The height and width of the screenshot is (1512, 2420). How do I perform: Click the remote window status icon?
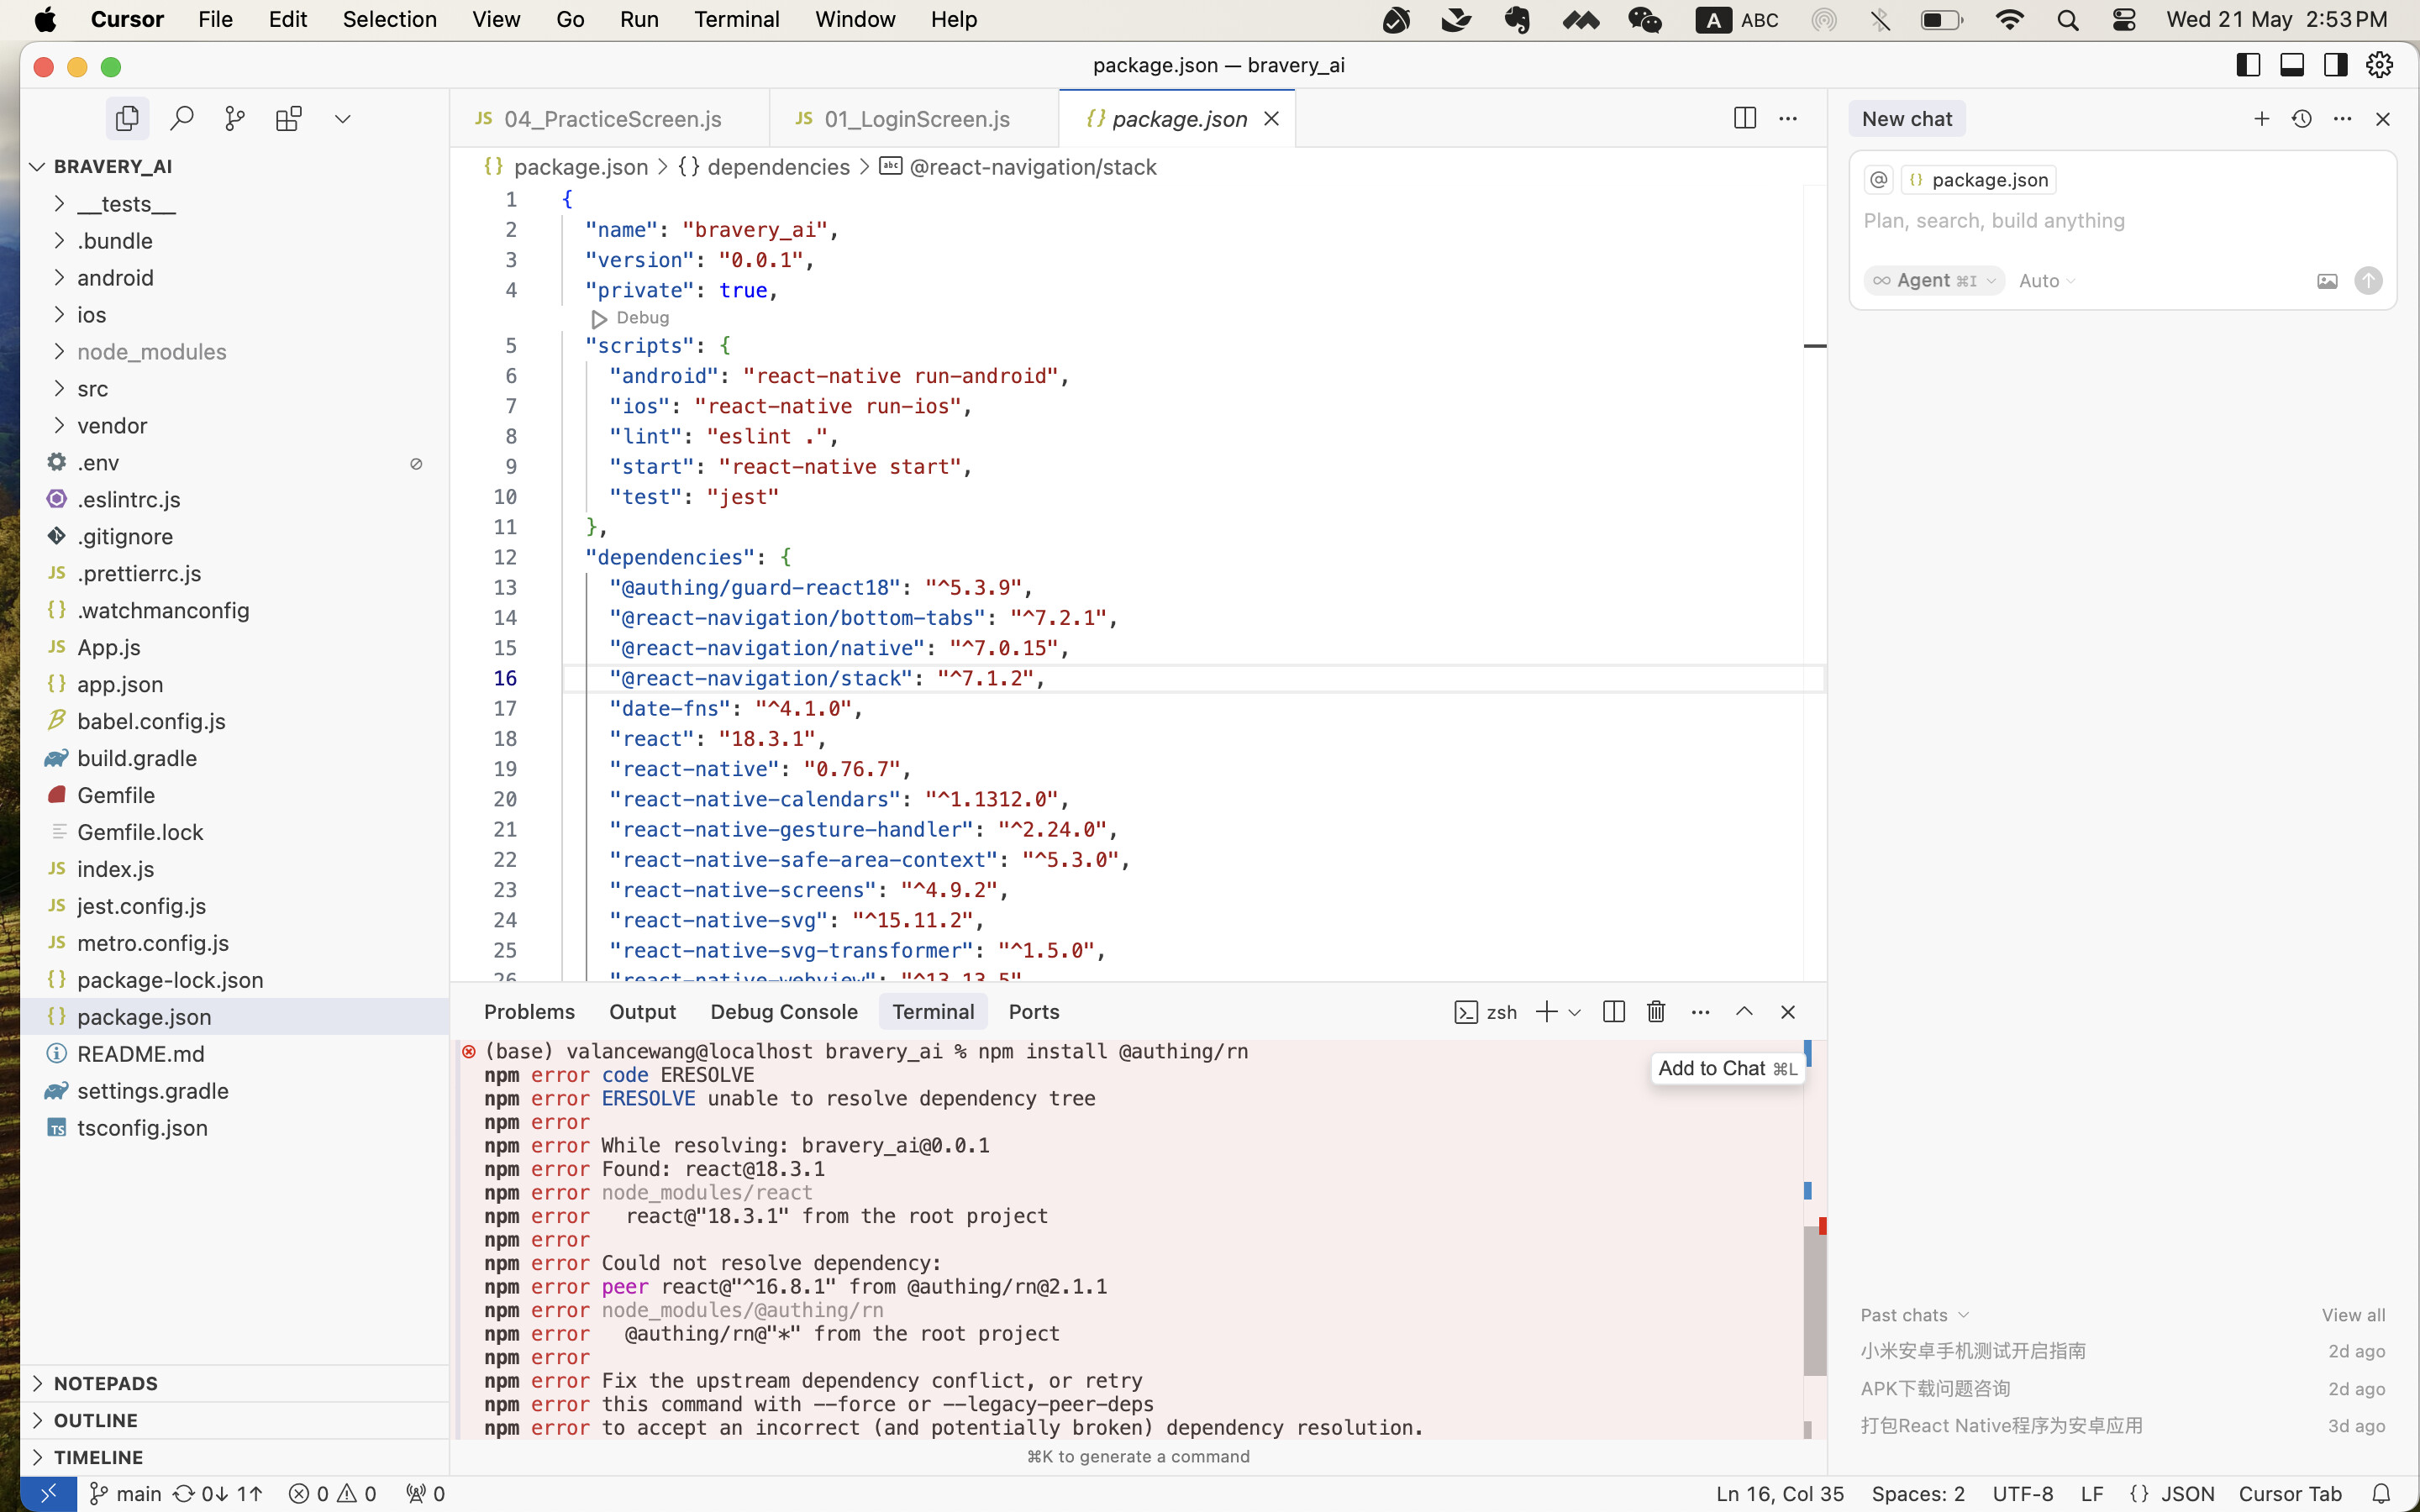tap(48, 1493)
